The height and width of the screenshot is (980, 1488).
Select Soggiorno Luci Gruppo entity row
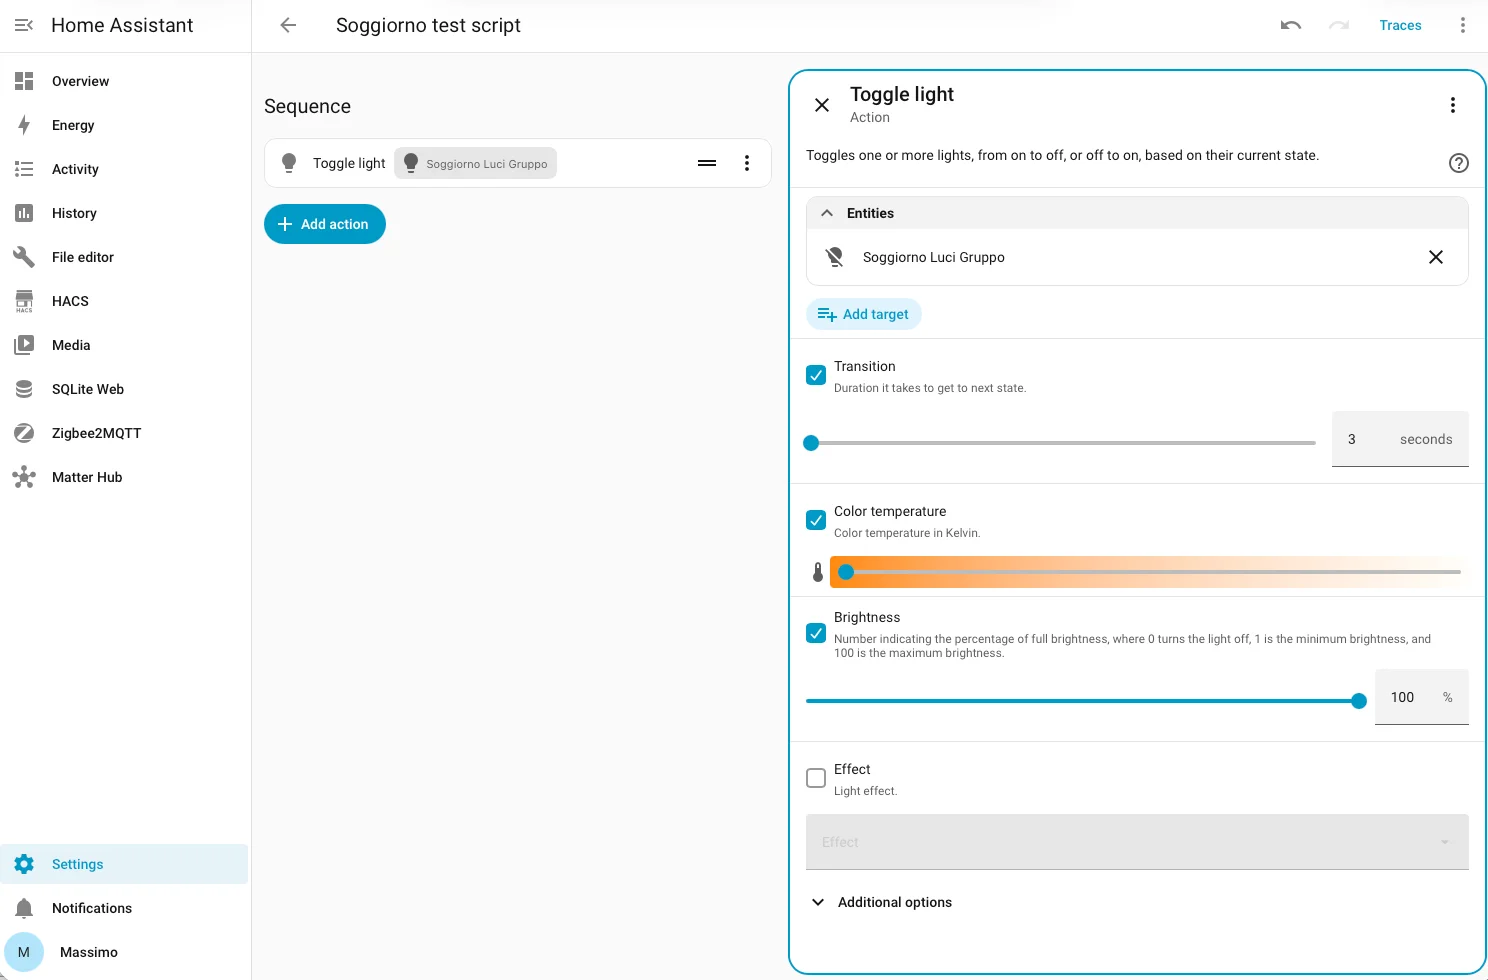point(1137,257)
